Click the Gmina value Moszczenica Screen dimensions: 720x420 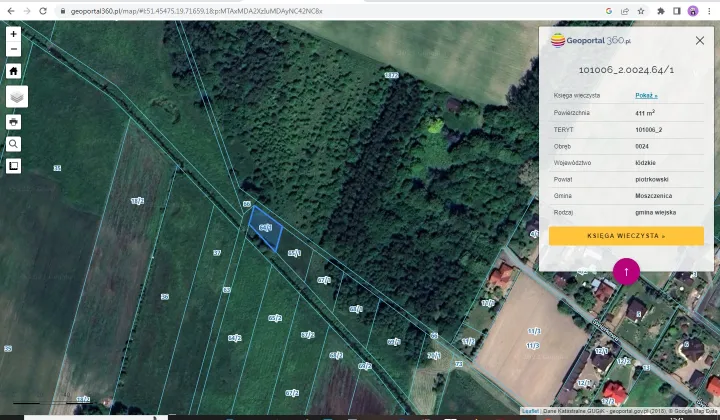click(654, 196)
